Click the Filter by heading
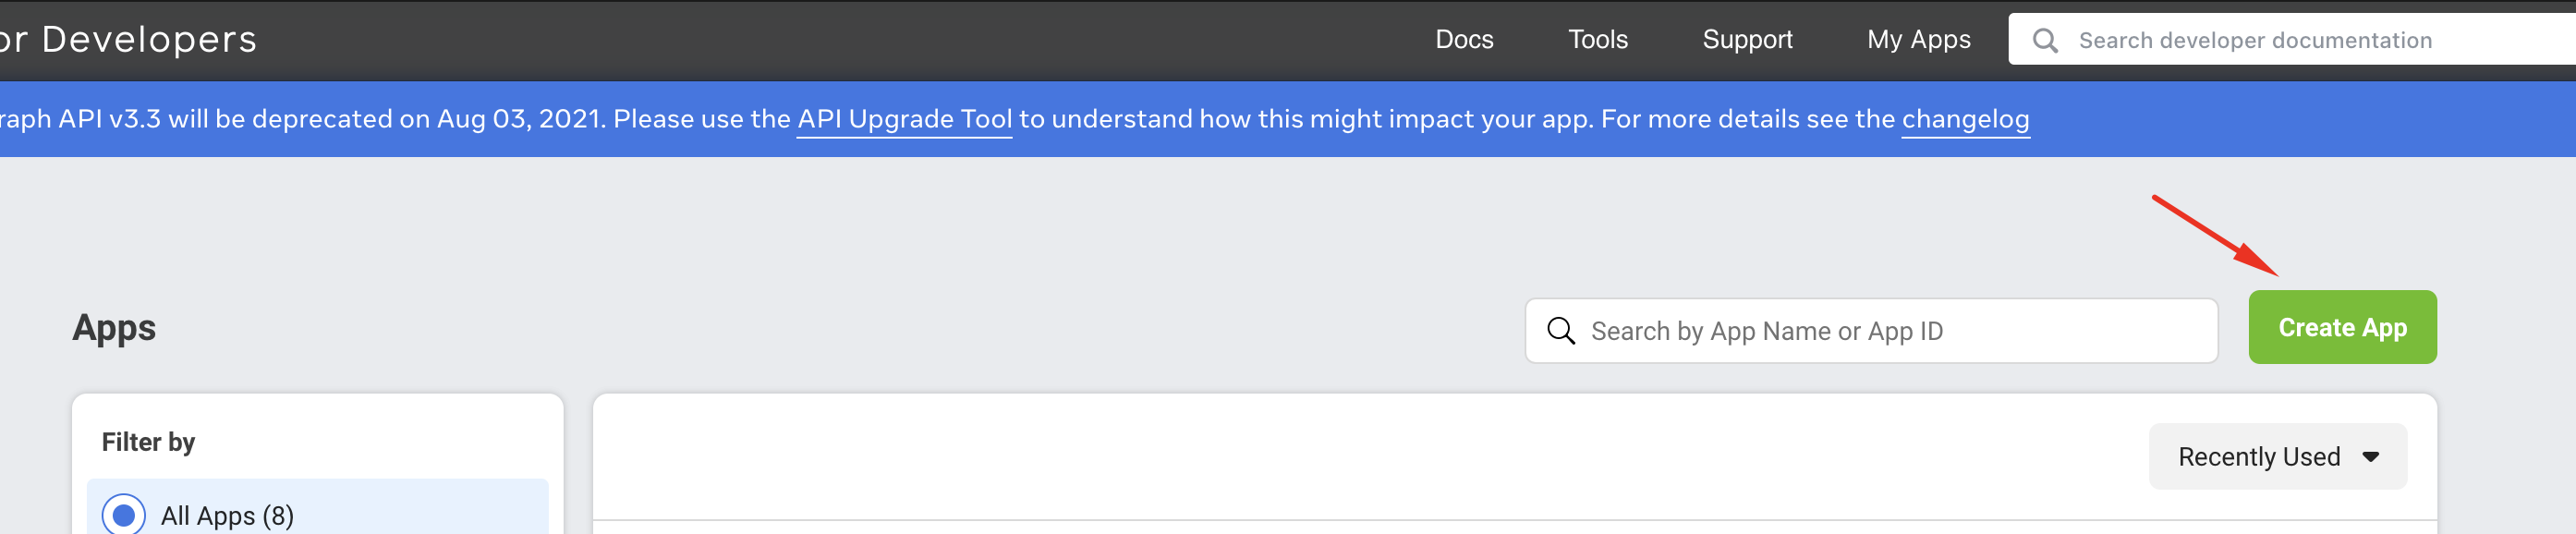The width and height of the screenshot is (2576, 534). tap(148, 442)
